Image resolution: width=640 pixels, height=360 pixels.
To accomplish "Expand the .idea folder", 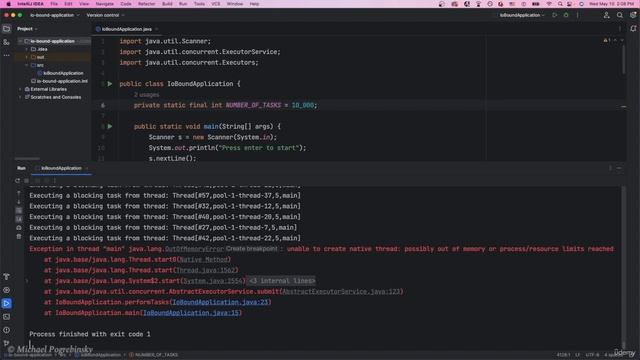I will [27, 49].
